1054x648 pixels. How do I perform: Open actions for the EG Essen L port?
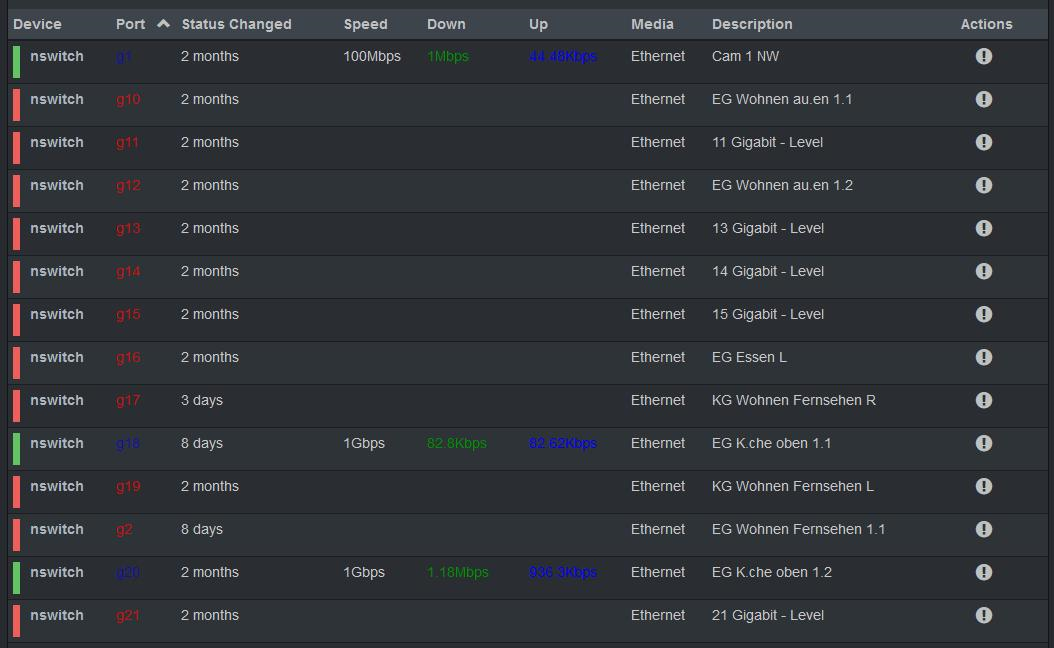click(x=984, y=357)
